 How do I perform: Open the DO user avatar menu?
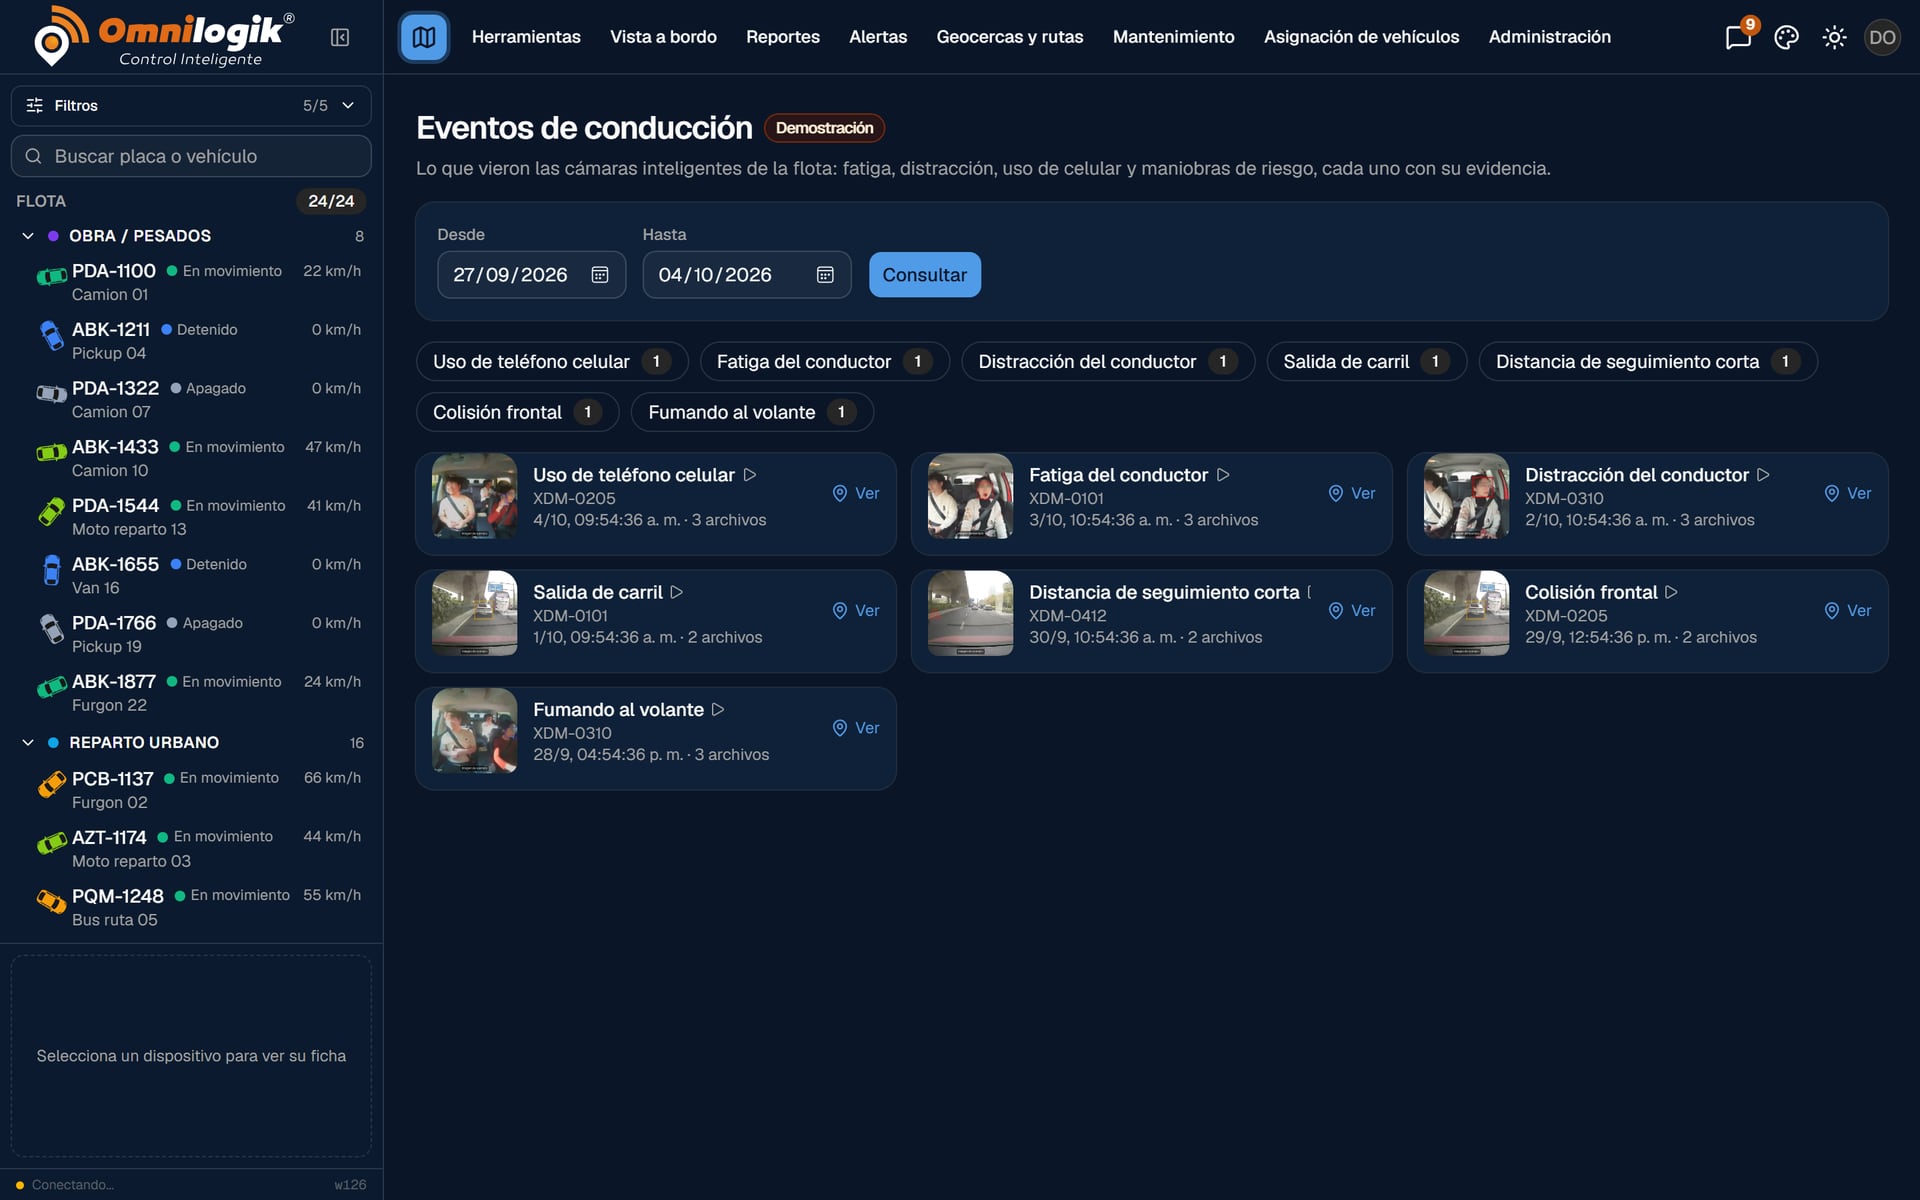1882,38
